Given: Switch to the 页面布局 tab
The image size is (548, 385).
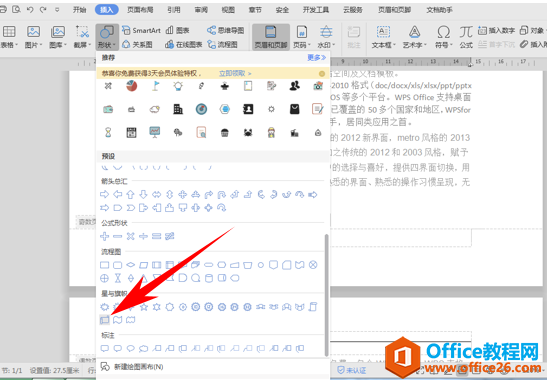Looking at the screenshot, I should [140, 10].
